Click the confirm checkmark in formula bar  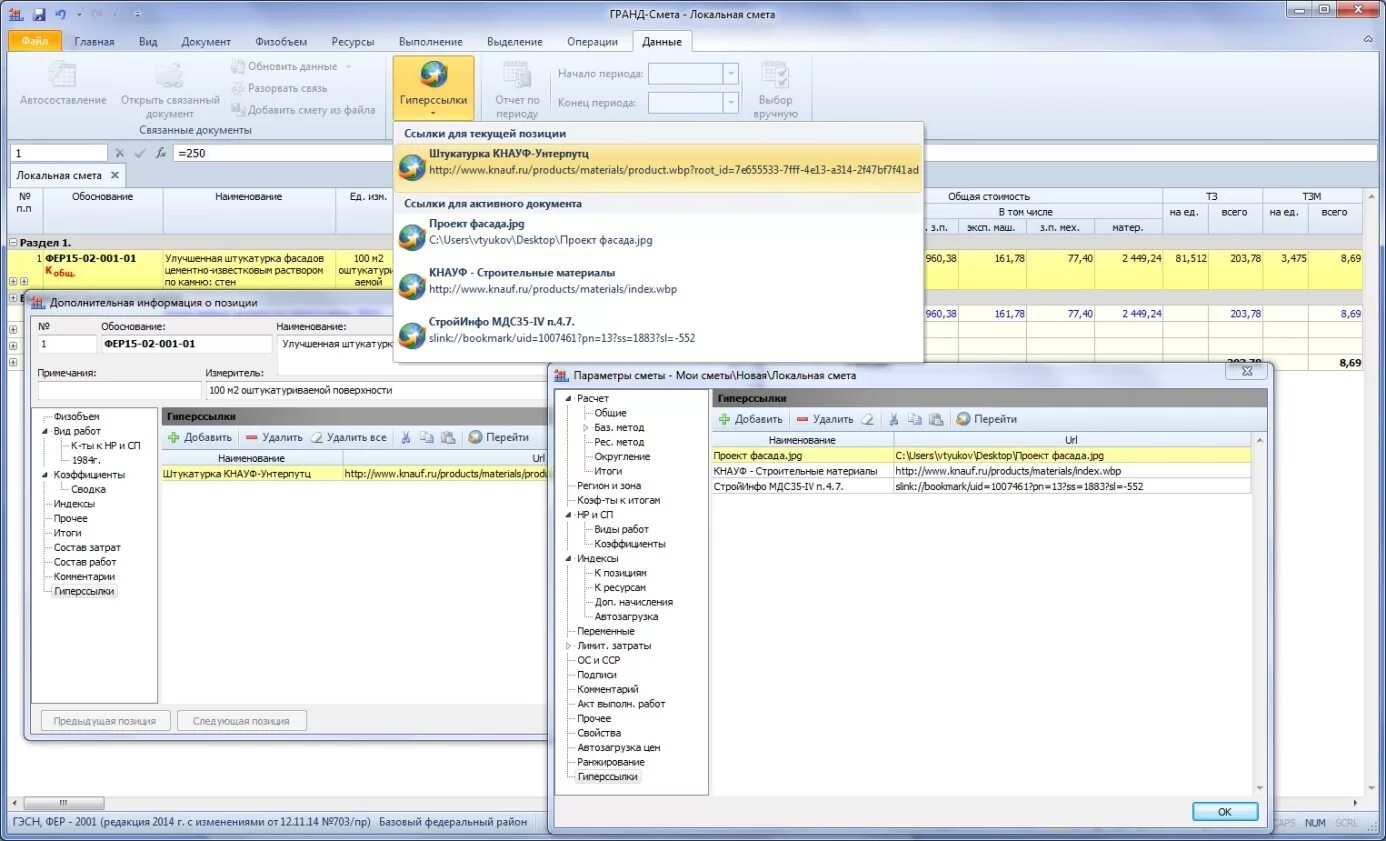(x=140, y=153)
